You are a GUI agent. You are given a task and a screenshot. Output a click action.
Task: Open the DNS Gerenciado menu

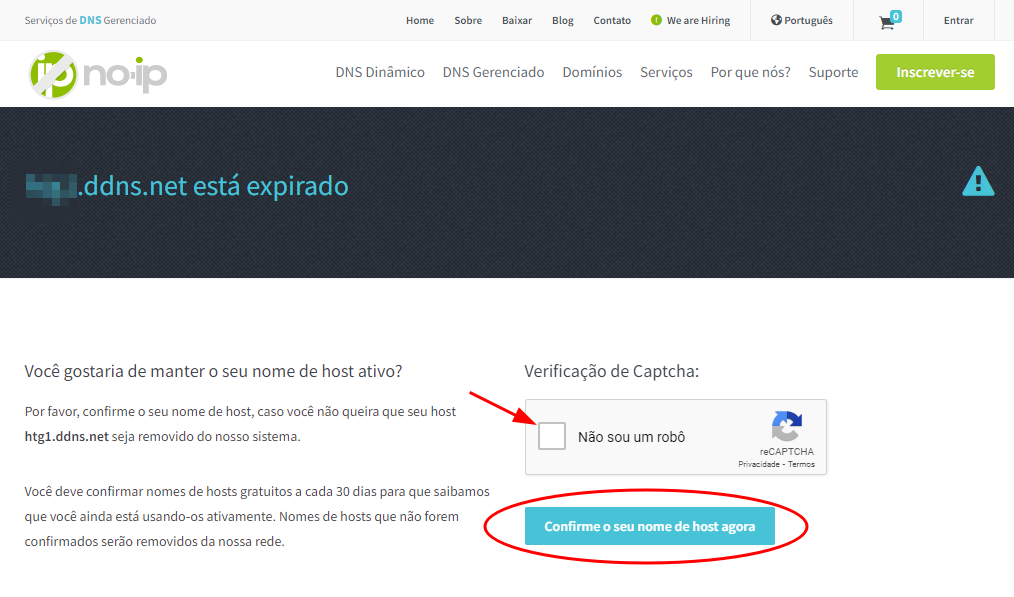(493, 72)
